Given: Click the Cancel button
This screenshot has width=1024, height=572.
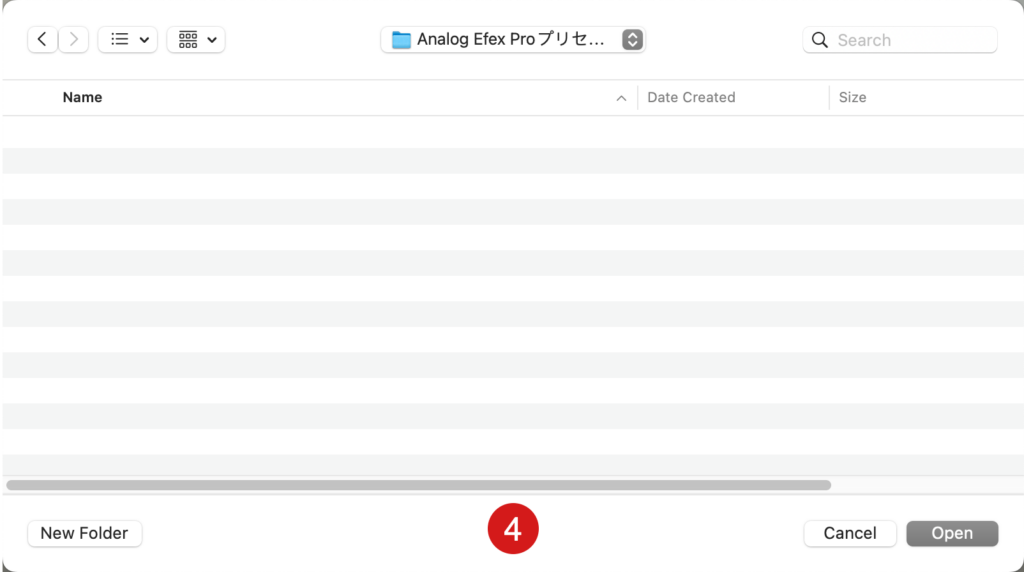Looking at the screenshot, I should coord(850,533).
